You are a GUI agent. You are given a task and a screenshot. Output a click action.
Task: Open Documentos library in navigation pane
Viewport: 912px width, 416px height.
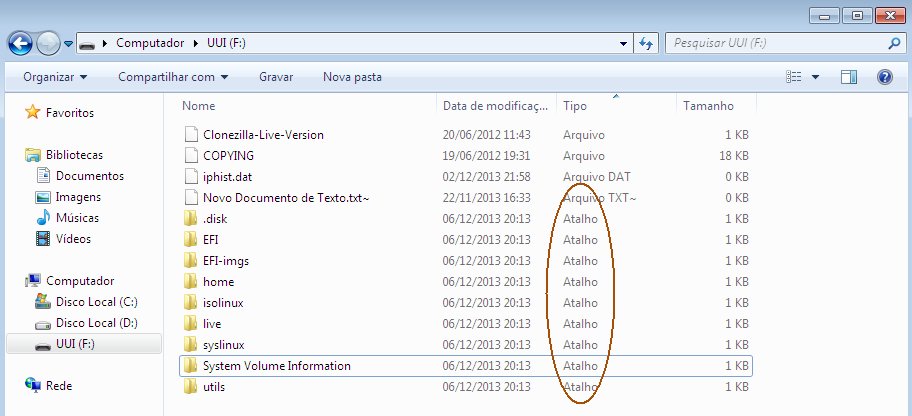(90, 176)
